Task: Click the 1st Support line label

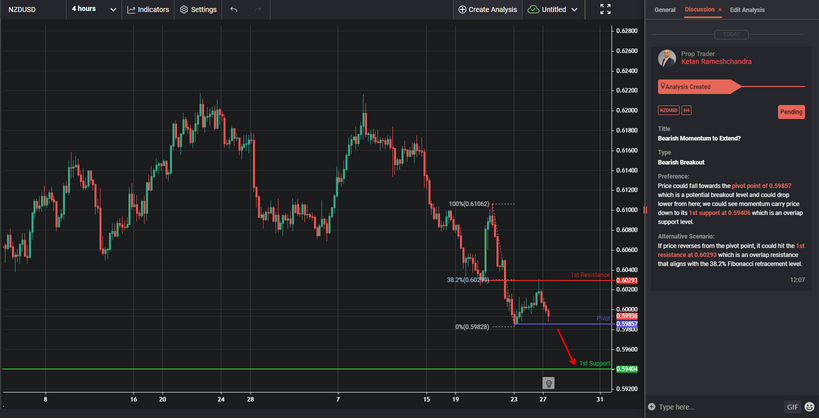Action: pyautogui.click(x=594, y=363)
